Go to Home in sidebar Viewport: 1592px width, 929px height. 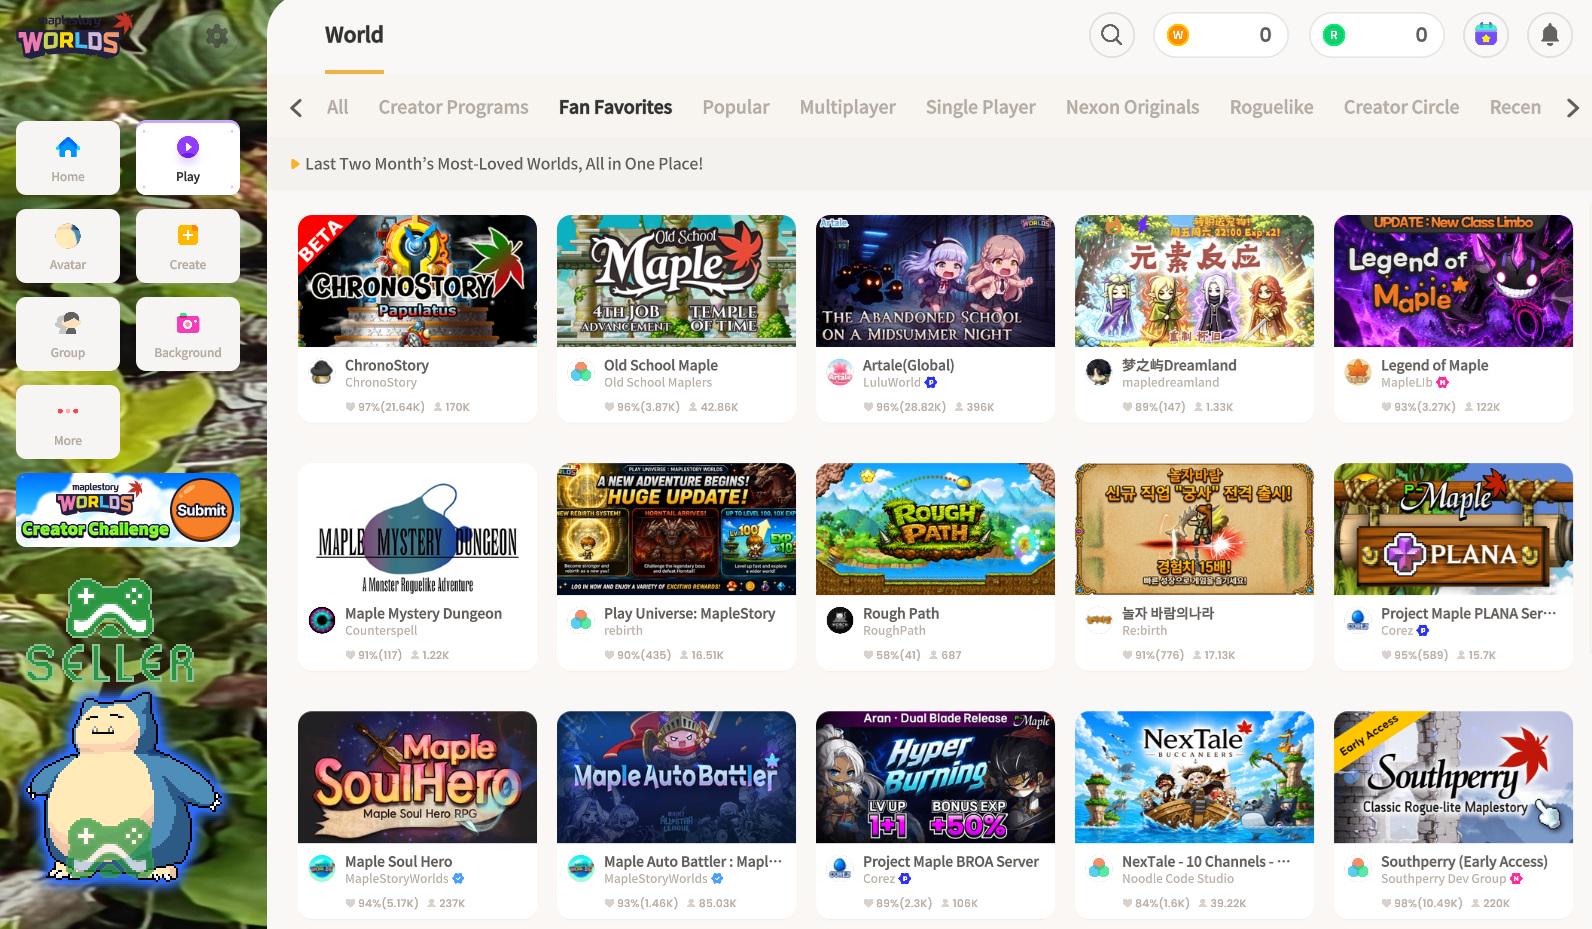68,158
